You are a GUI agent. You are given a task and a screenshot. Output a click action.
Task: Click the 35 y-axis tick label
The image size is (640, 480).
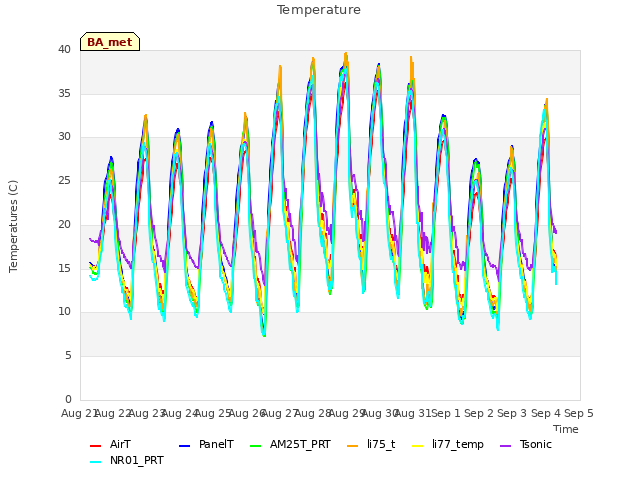pos(64,93)
